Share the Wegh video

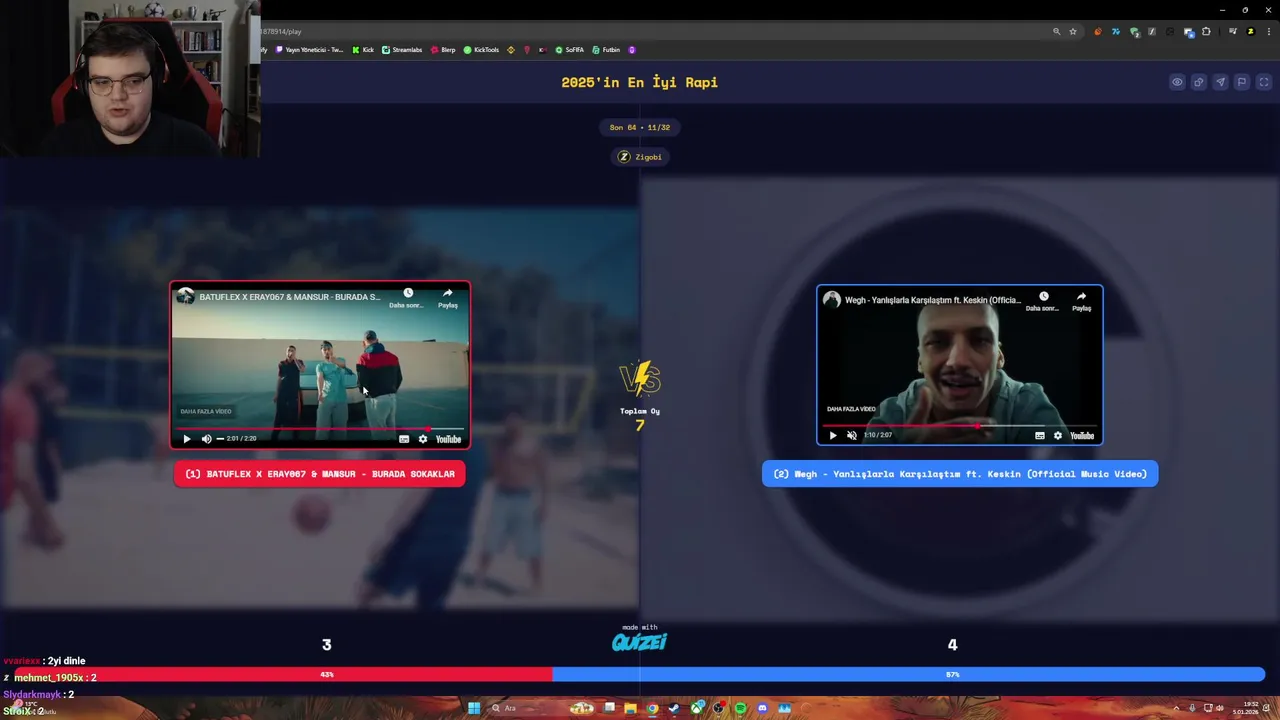[x=1081, y=301]
